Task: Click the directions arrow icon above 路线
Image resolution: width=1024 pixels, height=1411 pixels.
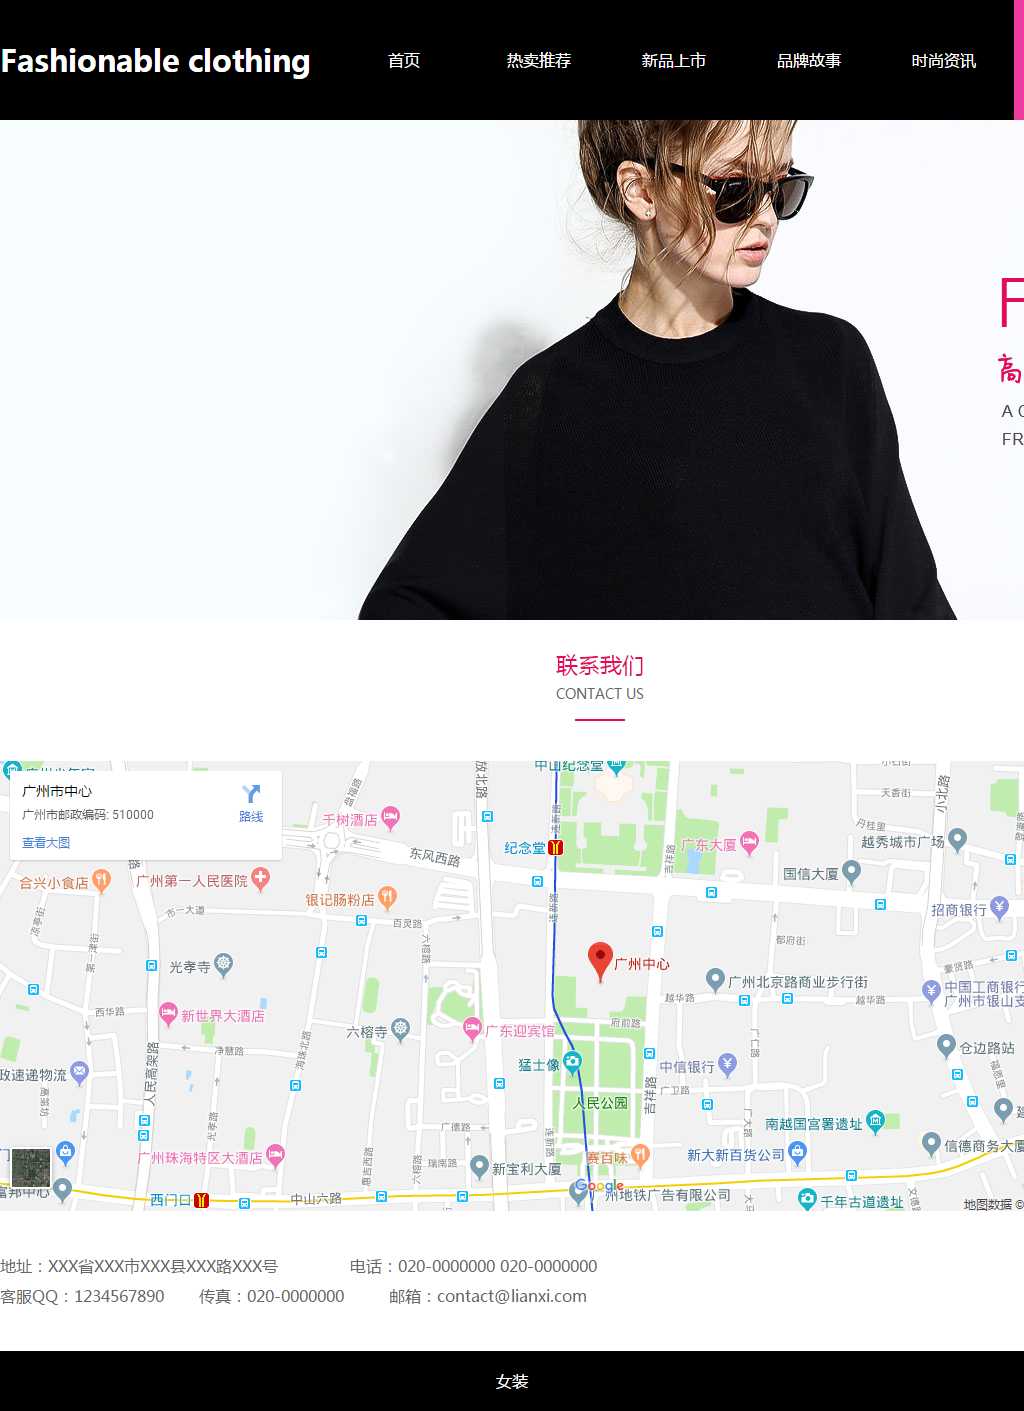Action: point(251,794)
